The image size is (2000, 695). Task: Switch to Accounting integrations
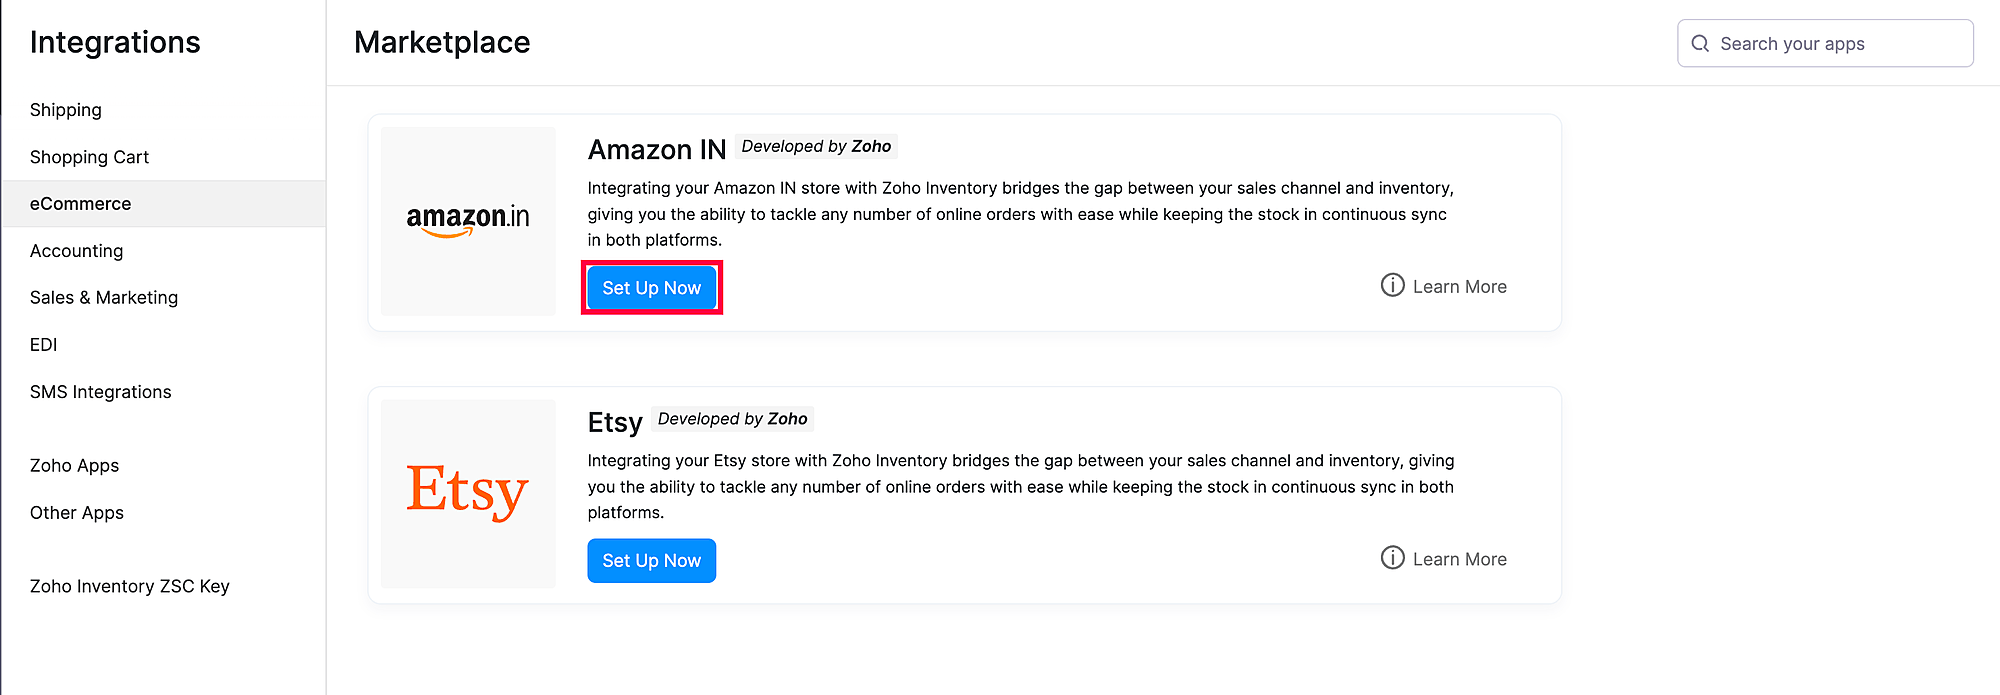(76, 251)
